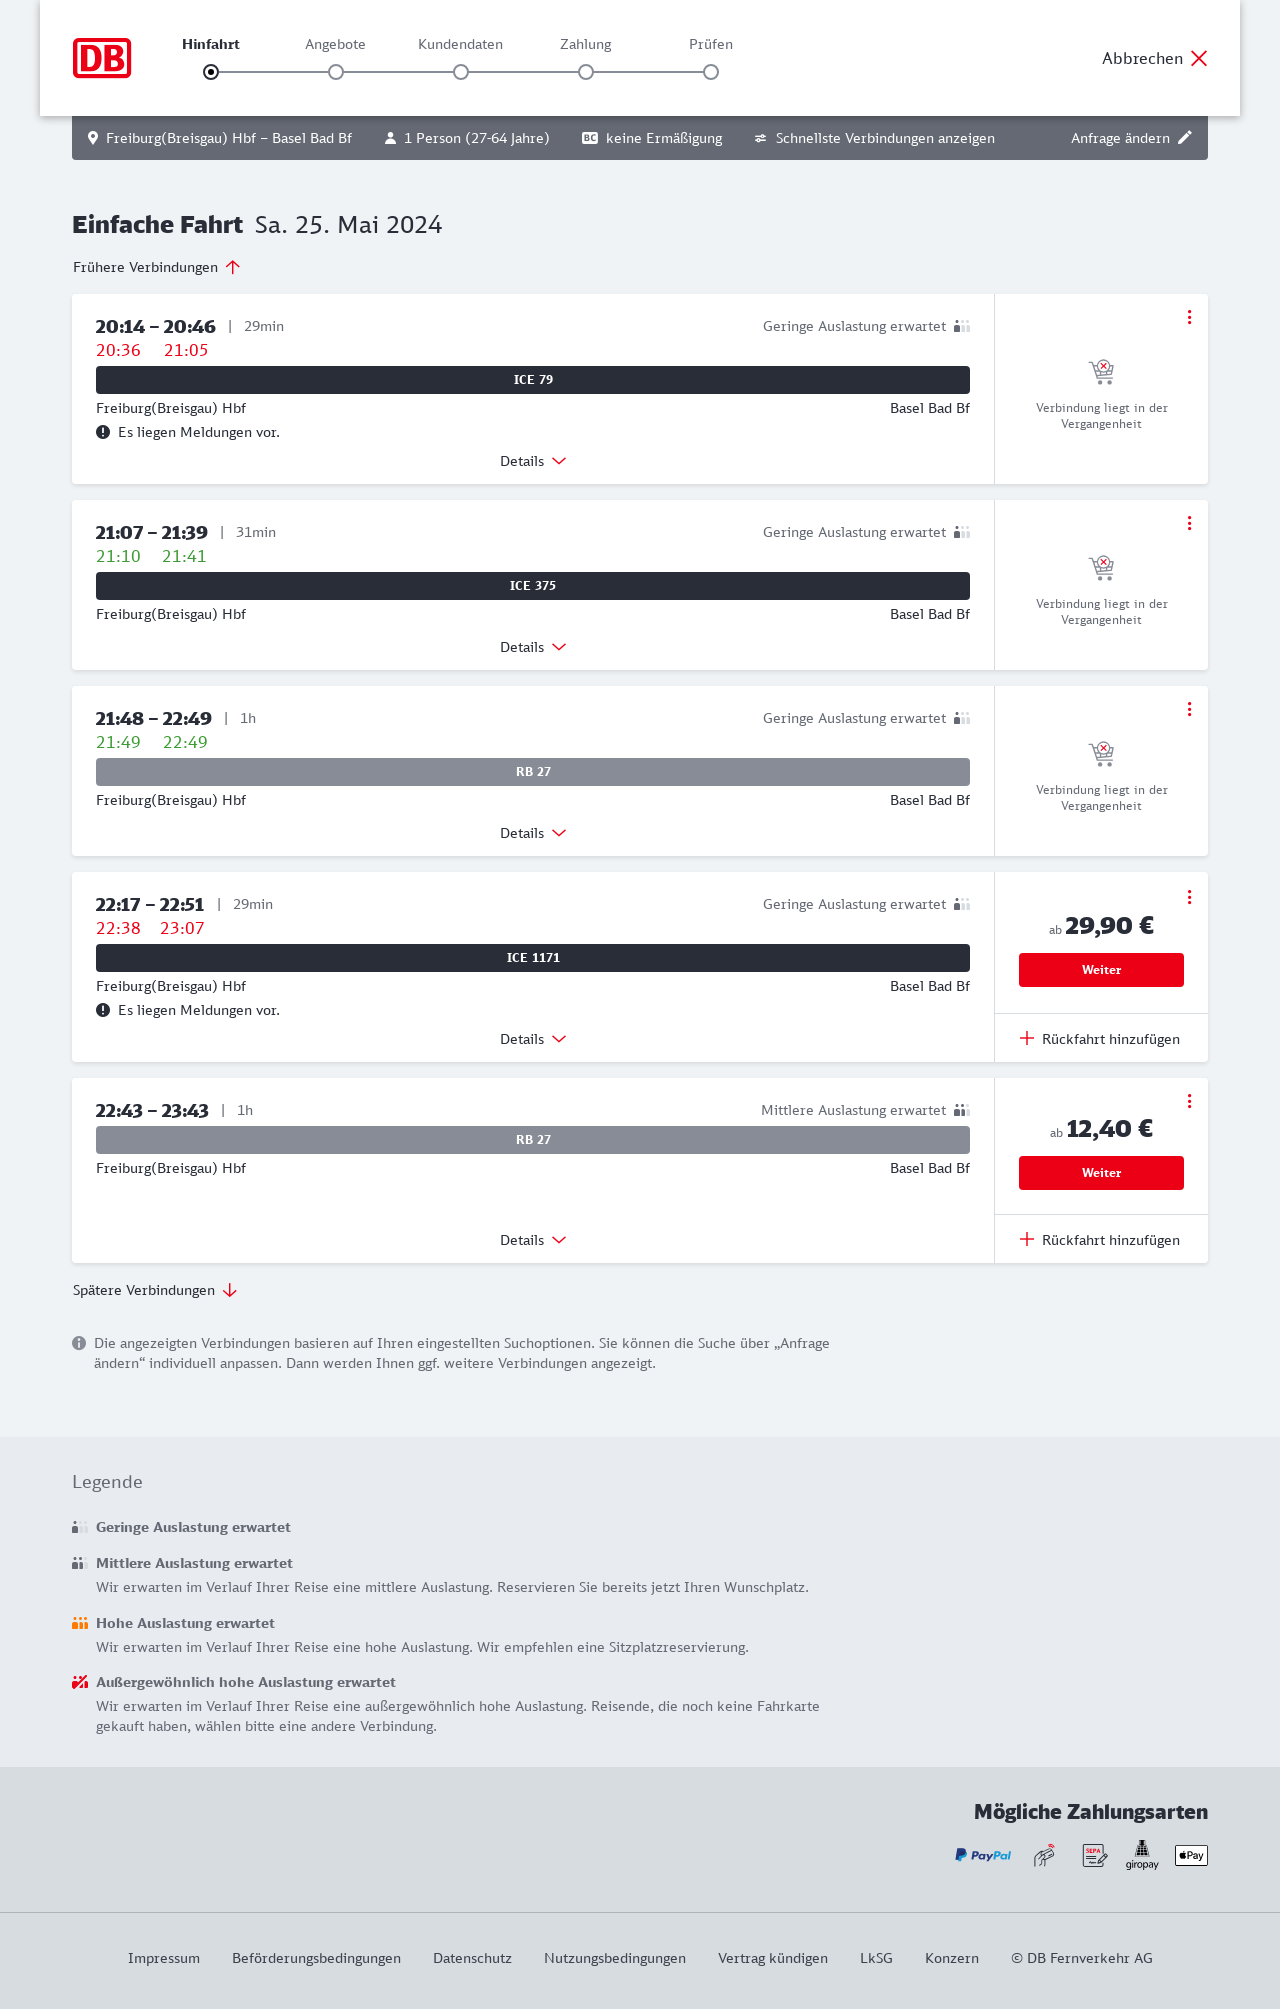Open Schnellste Verbindungen anzeigen filter option
This screenshot has height=2009, width=1280.
(874, 138)
